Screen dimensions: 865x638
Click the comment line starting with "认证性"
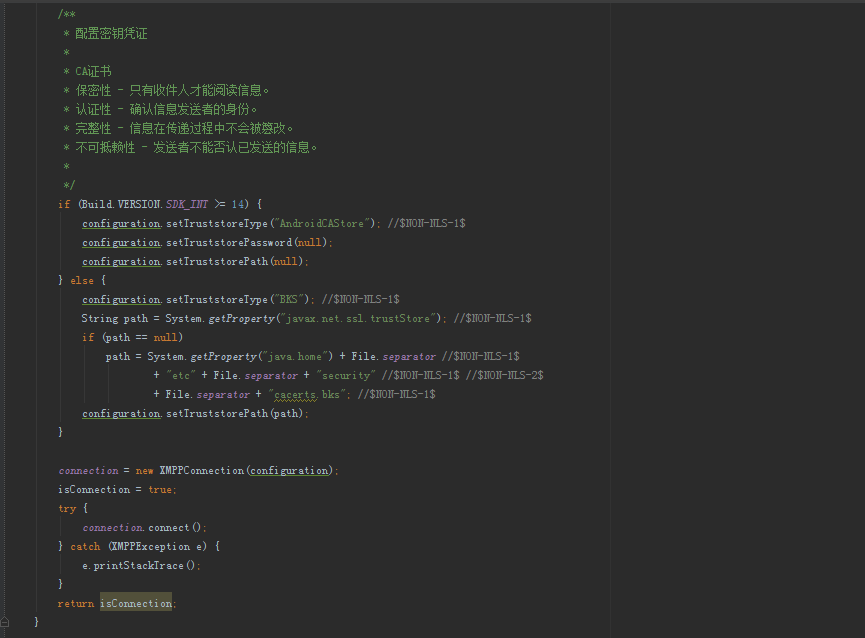(x=166, y=109)
